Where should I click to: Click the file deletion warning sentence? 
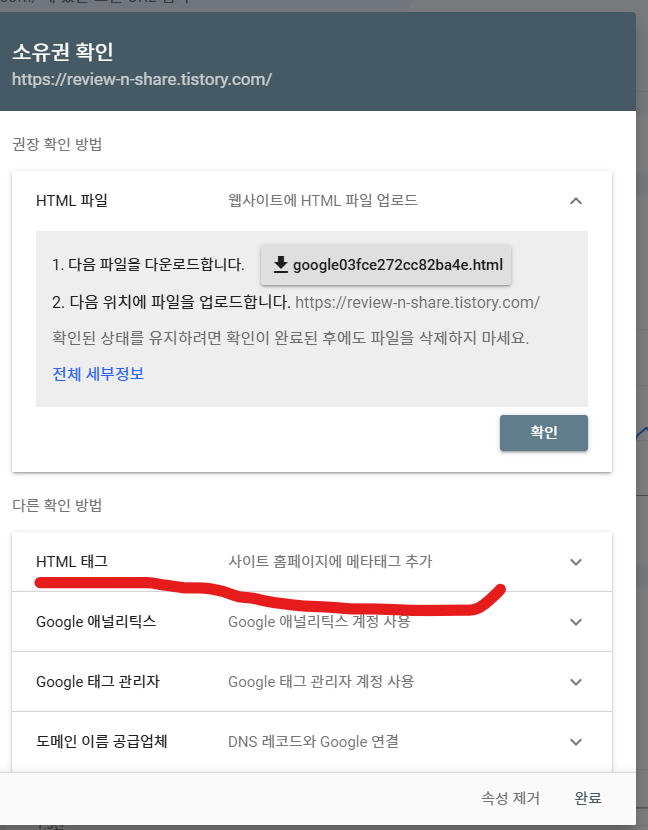pos(290,338)
